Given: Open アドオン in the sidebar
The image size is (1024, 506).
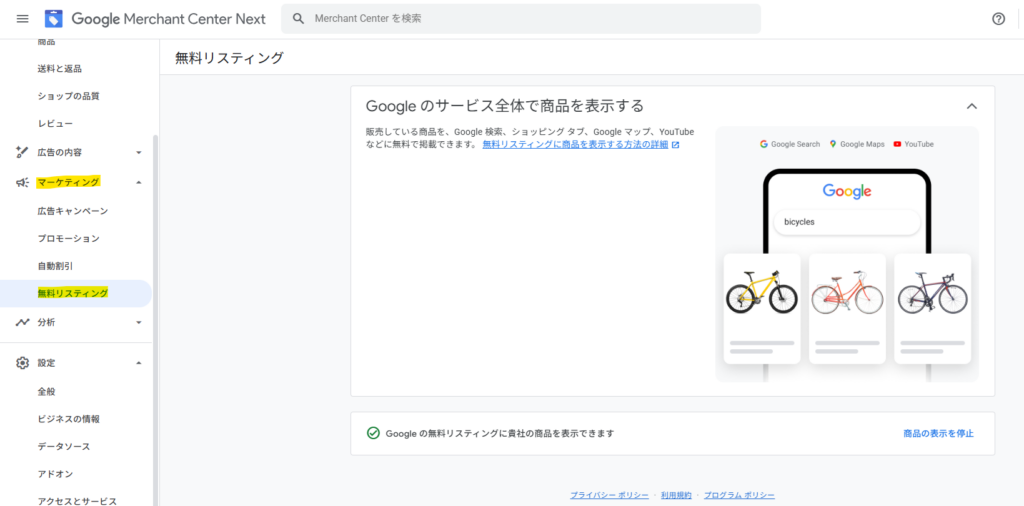Looking at the screenshot, I should pyautogui.click(x=55, y=473).
